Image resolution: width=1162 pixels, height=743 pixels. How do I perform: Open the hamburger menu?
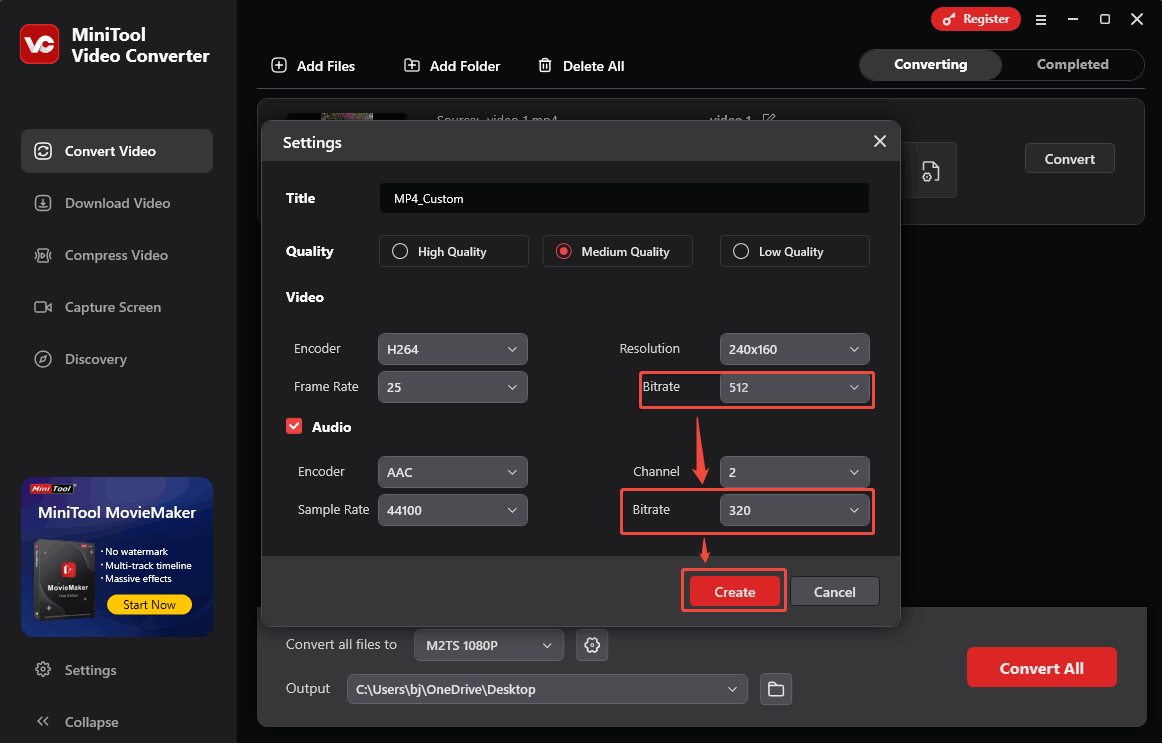point(1040,20)
